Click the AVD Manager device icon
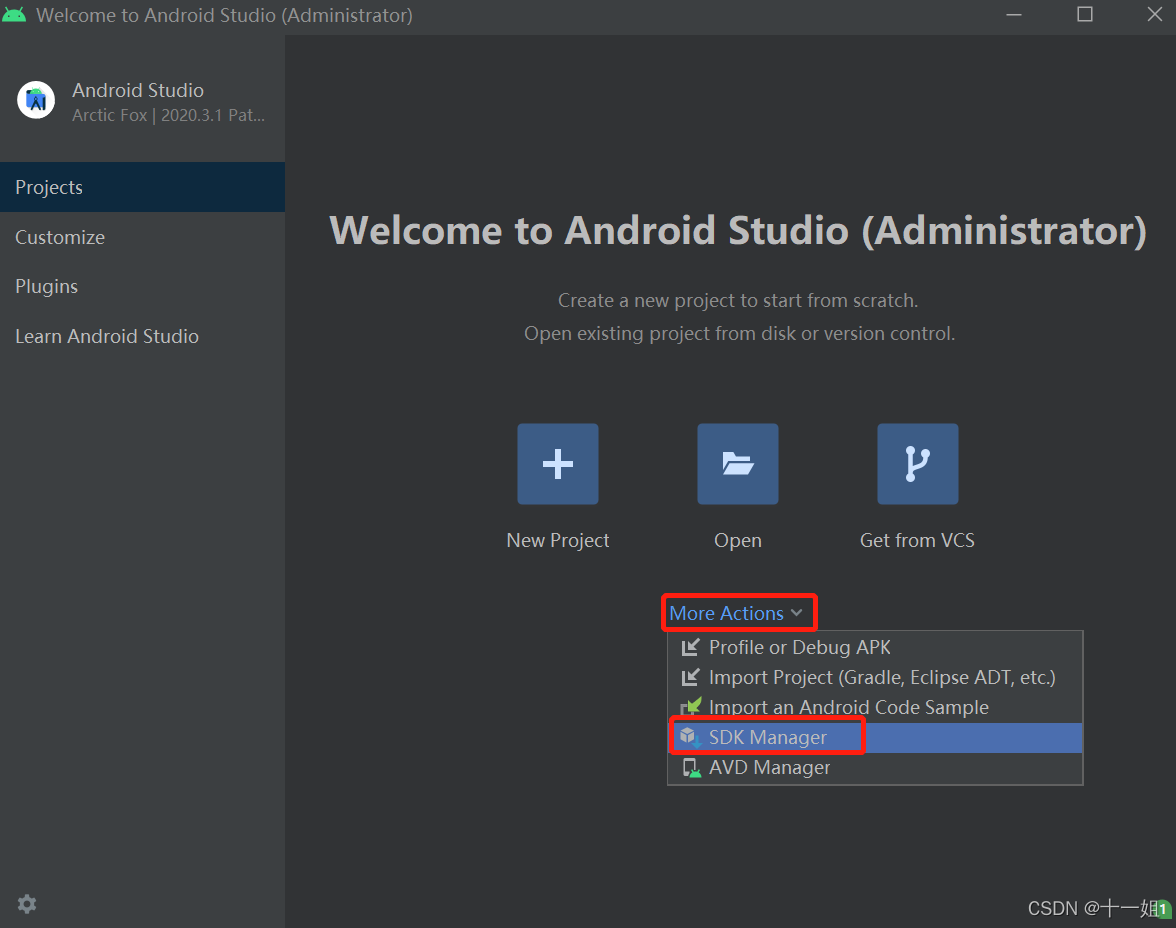The image size is (1176, 928). click(x=691, y=767)
